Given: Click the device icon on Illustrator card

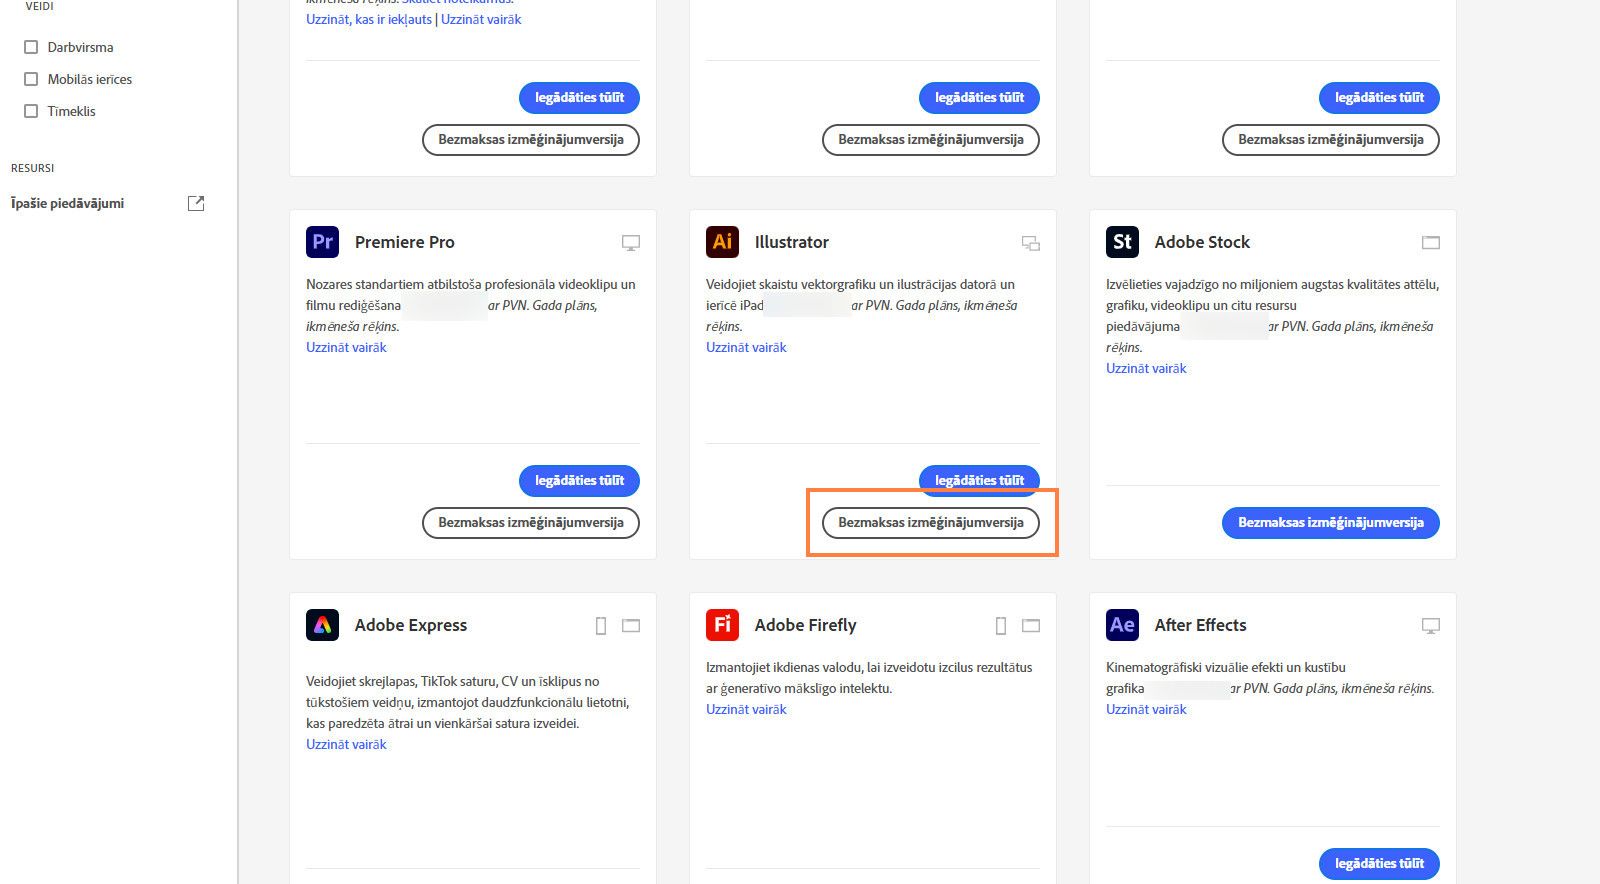Looking at the screenshot, I should (x=1031, y=243).
